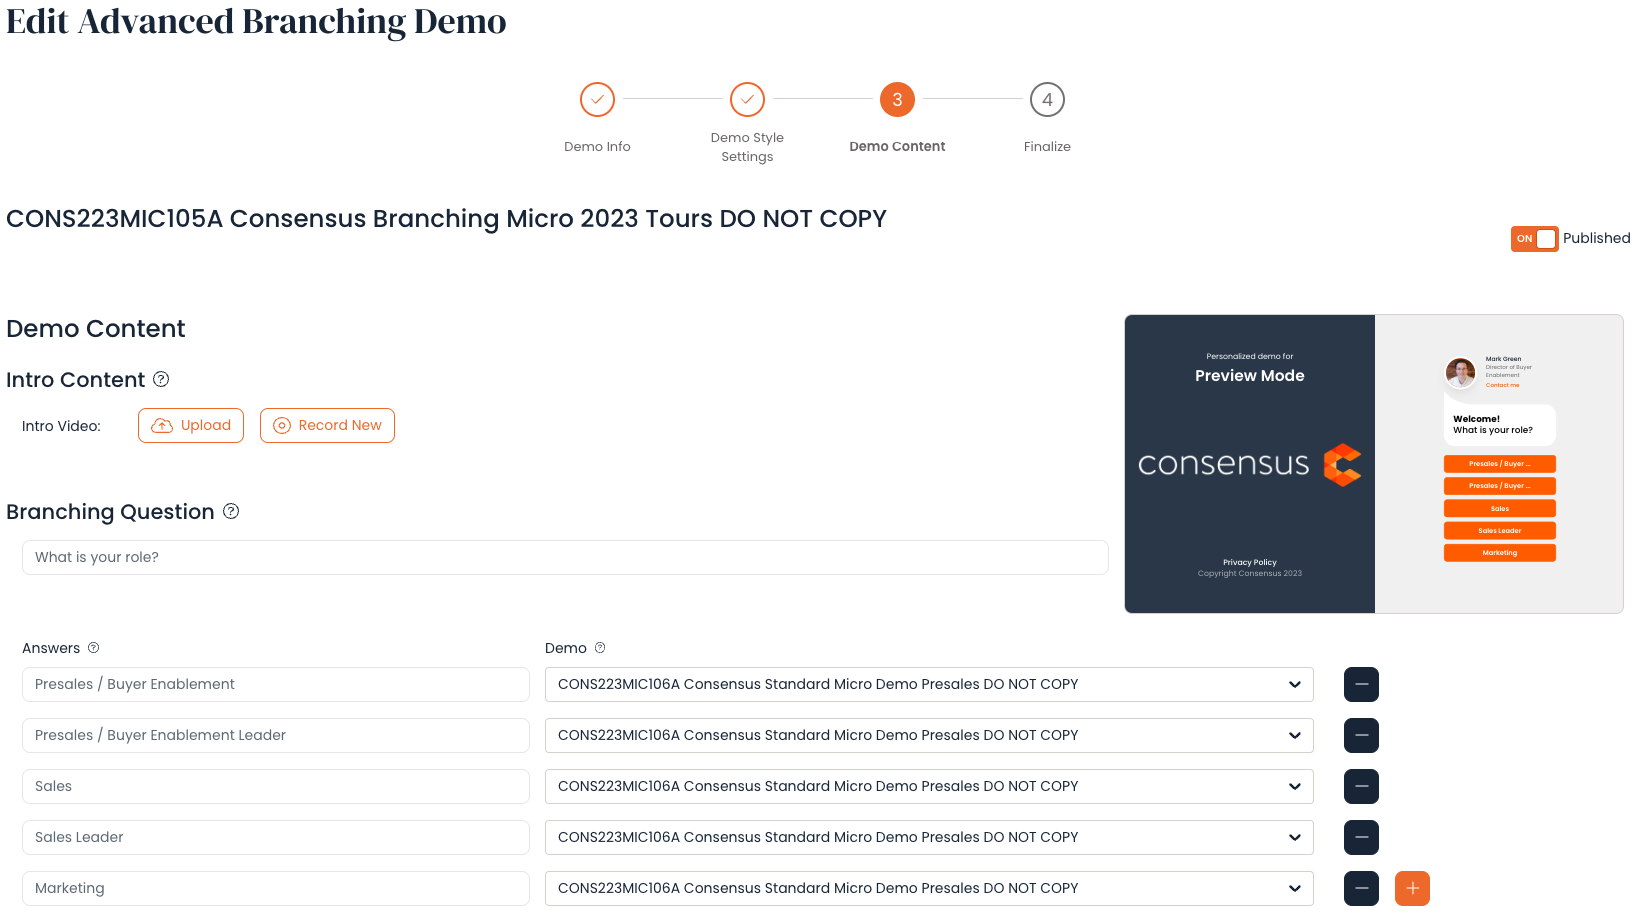1635x917 pixels.
Task: Edit the 'What is your role?' question field
Action: point(565,557)
